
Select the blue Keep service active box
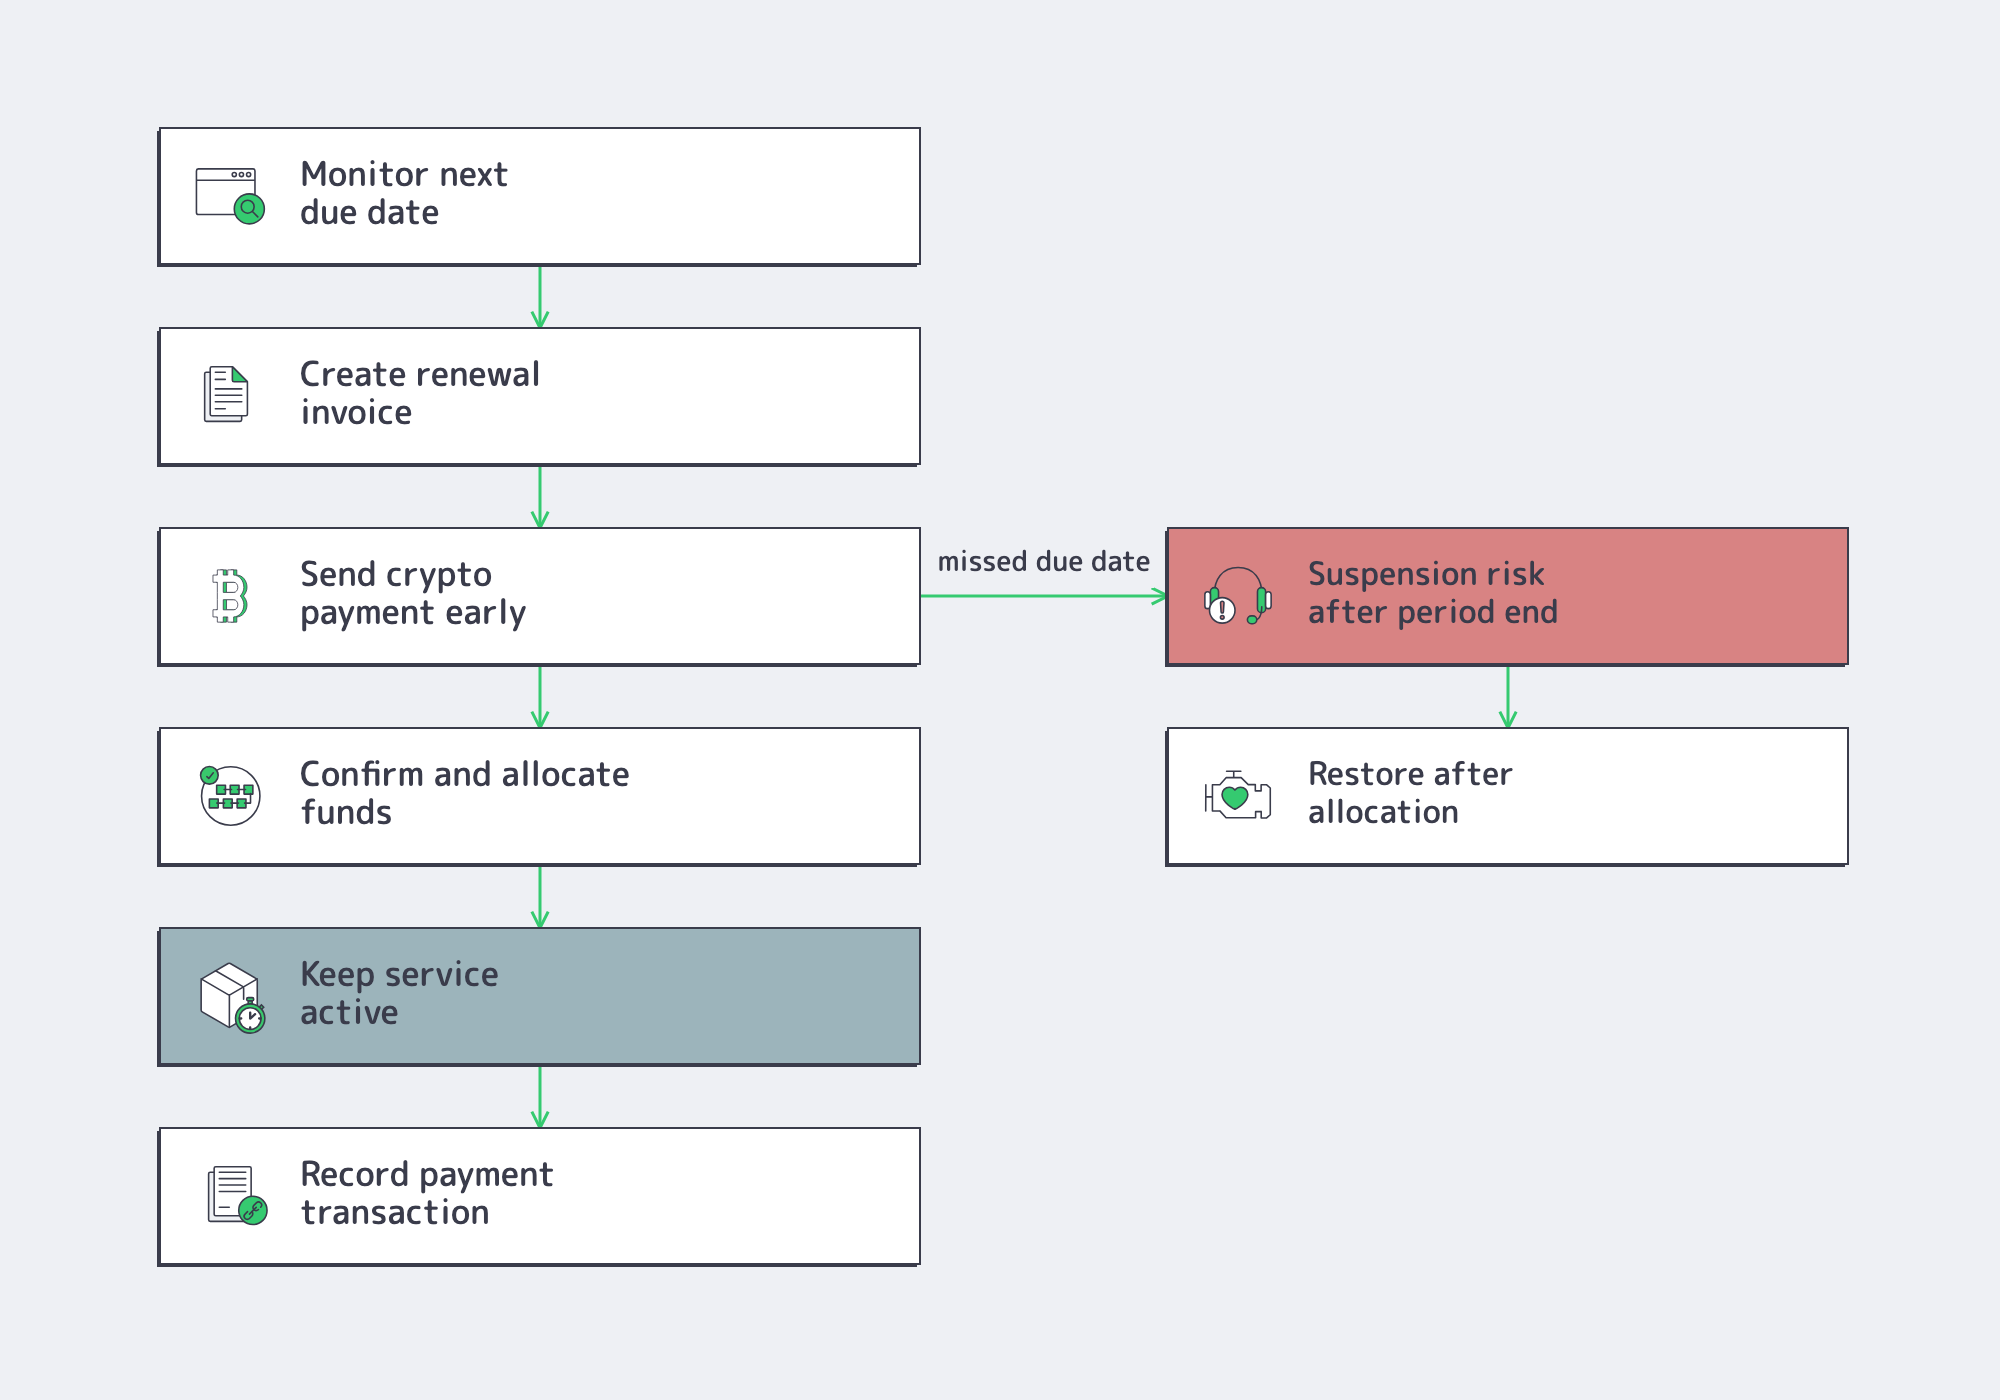539,996
